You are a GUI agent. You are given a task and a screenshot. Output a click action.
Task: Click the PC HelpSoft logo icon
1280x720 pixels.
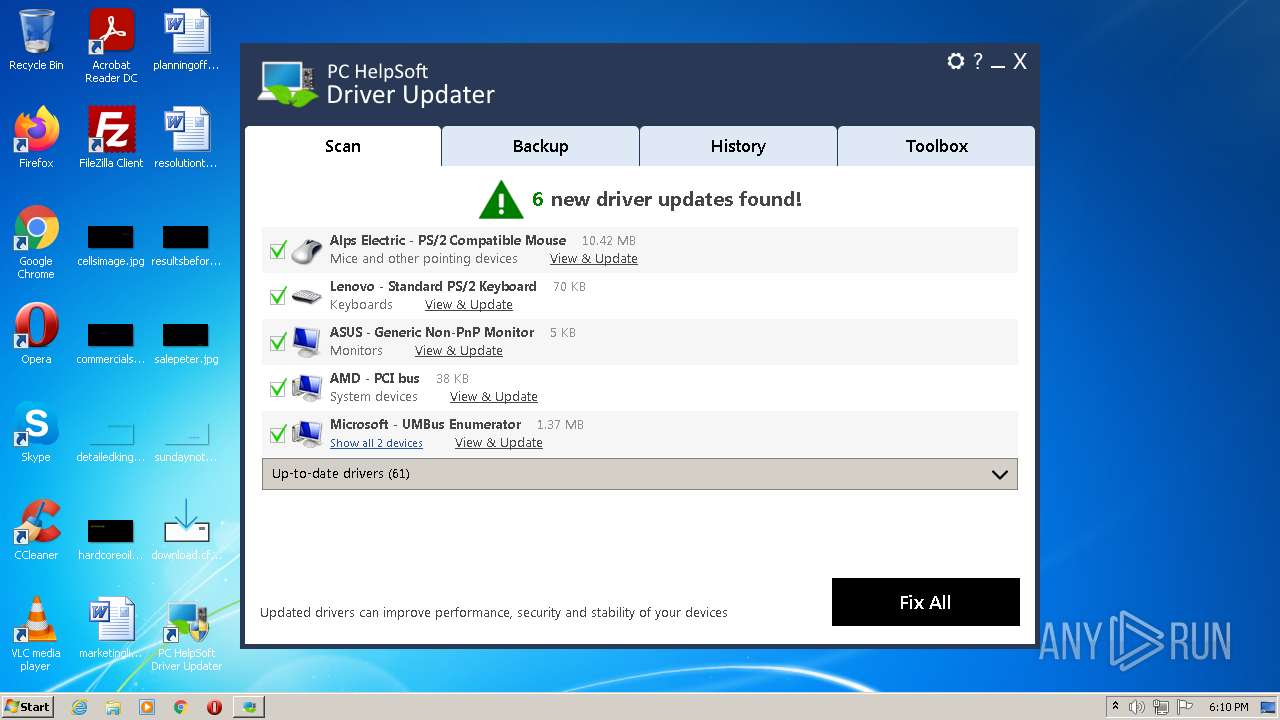288,83
